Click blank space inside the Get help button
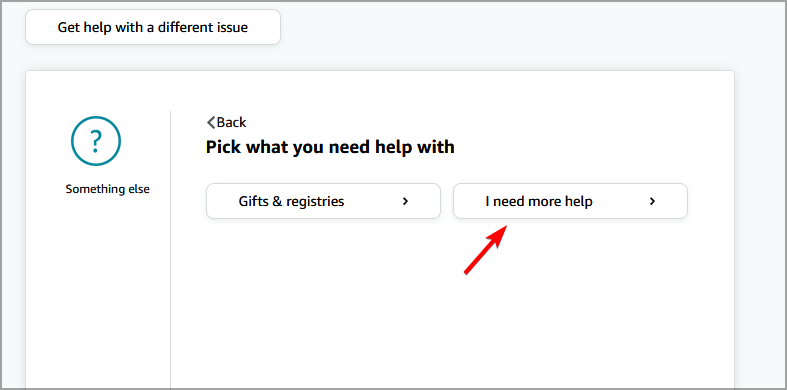 (x=41, y=27)
